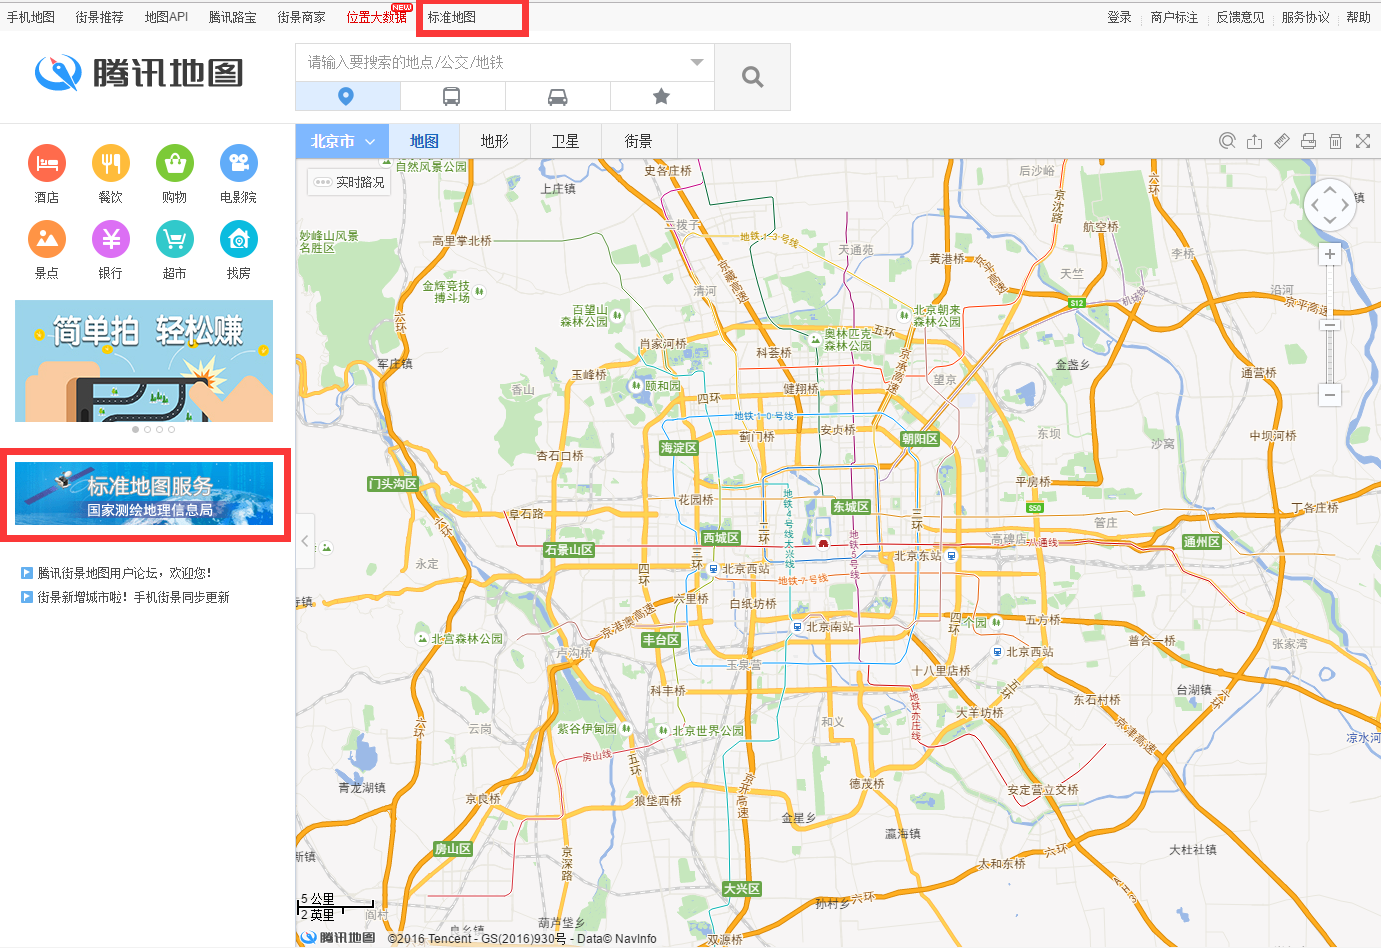Collapse the left sidebar panel arrow

(x=305, y=541)
